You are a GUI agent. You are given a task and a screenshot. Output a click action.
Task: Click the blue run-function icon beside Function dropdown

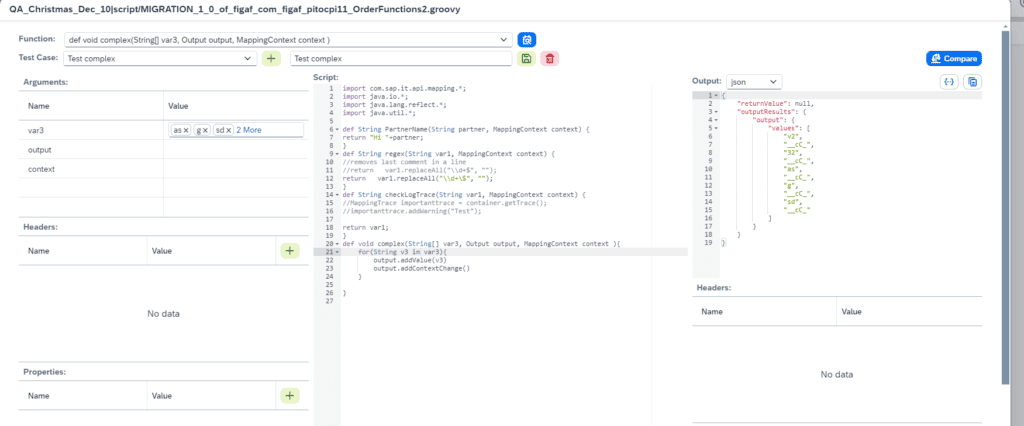pos(527,40)
